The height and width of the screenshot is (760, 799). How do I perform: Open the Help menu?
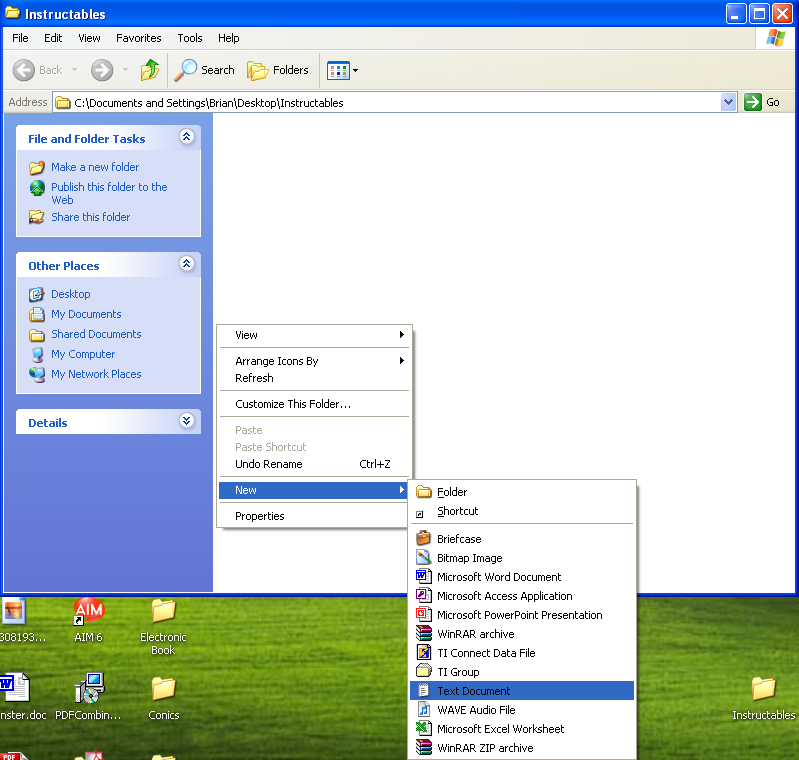[228, 38]
